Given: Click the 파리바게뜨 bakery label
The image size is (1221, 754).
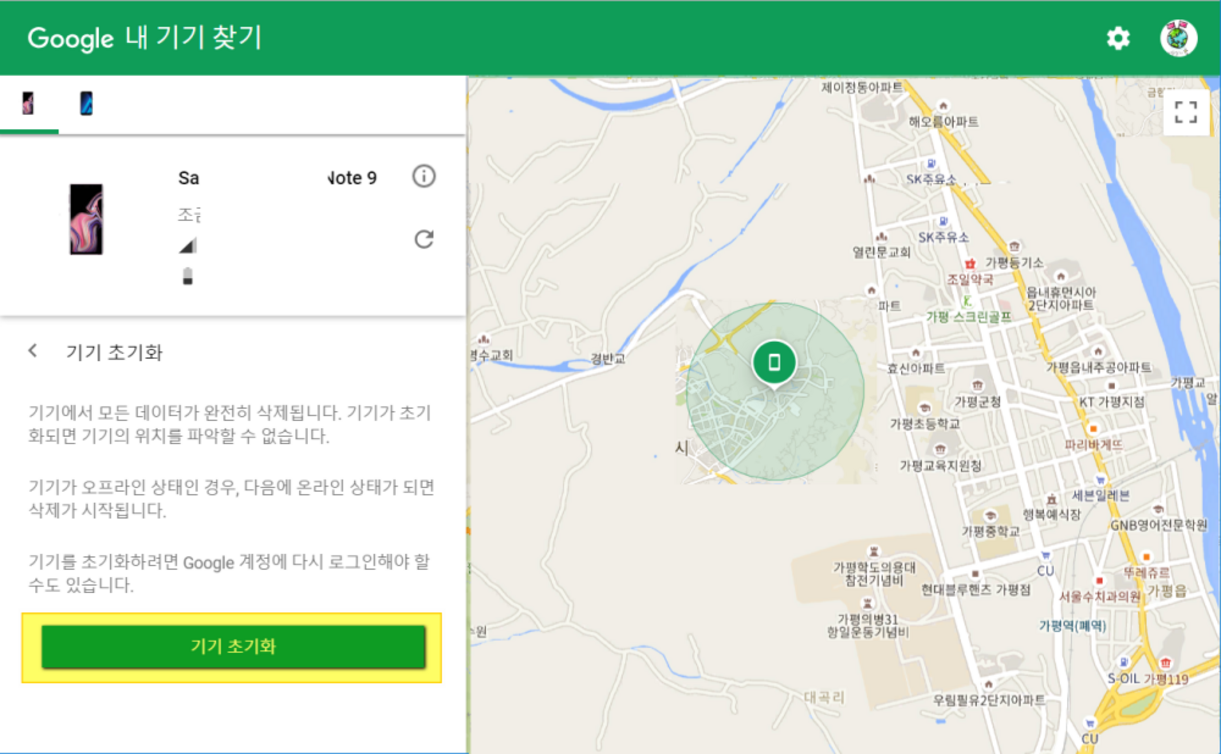Looking at the screenshot, I should coord(1093,444).
